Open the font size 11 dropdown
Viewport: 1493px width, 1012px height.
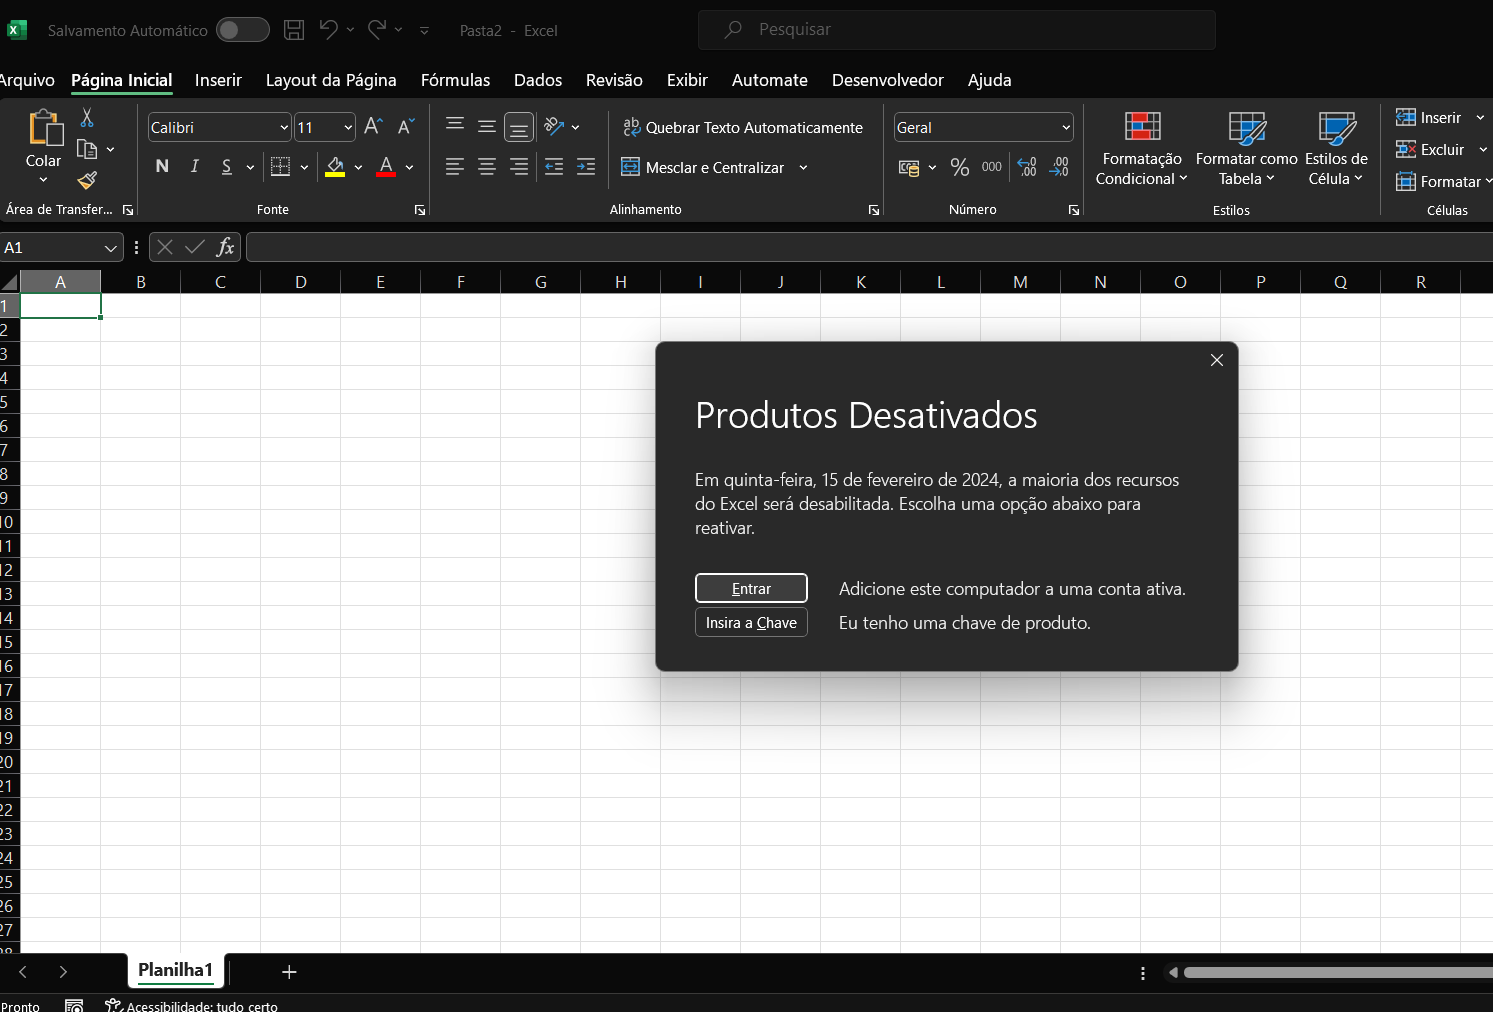(348, 127)
